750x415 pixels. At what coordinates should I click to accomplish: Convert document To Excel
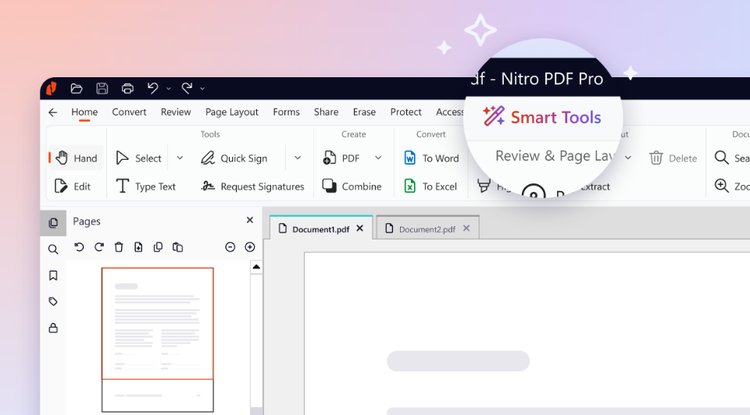[x=430, y=186]
